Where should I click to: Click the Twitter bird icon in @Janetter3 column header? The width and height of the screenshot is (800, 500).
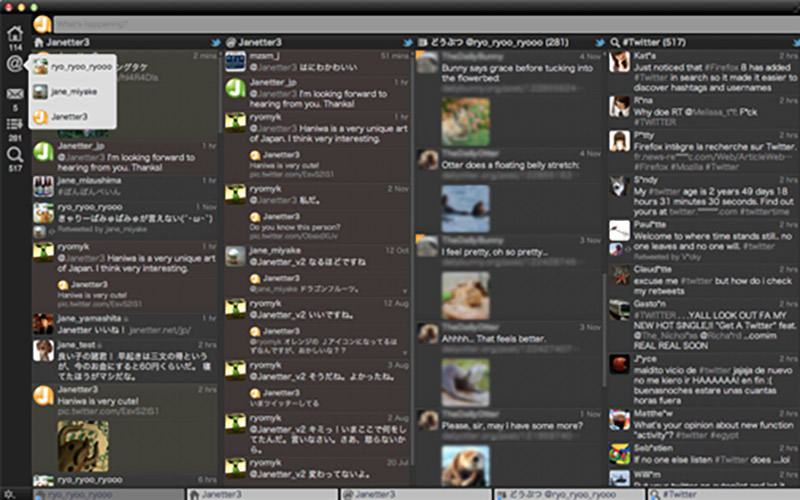click(407, 42)
